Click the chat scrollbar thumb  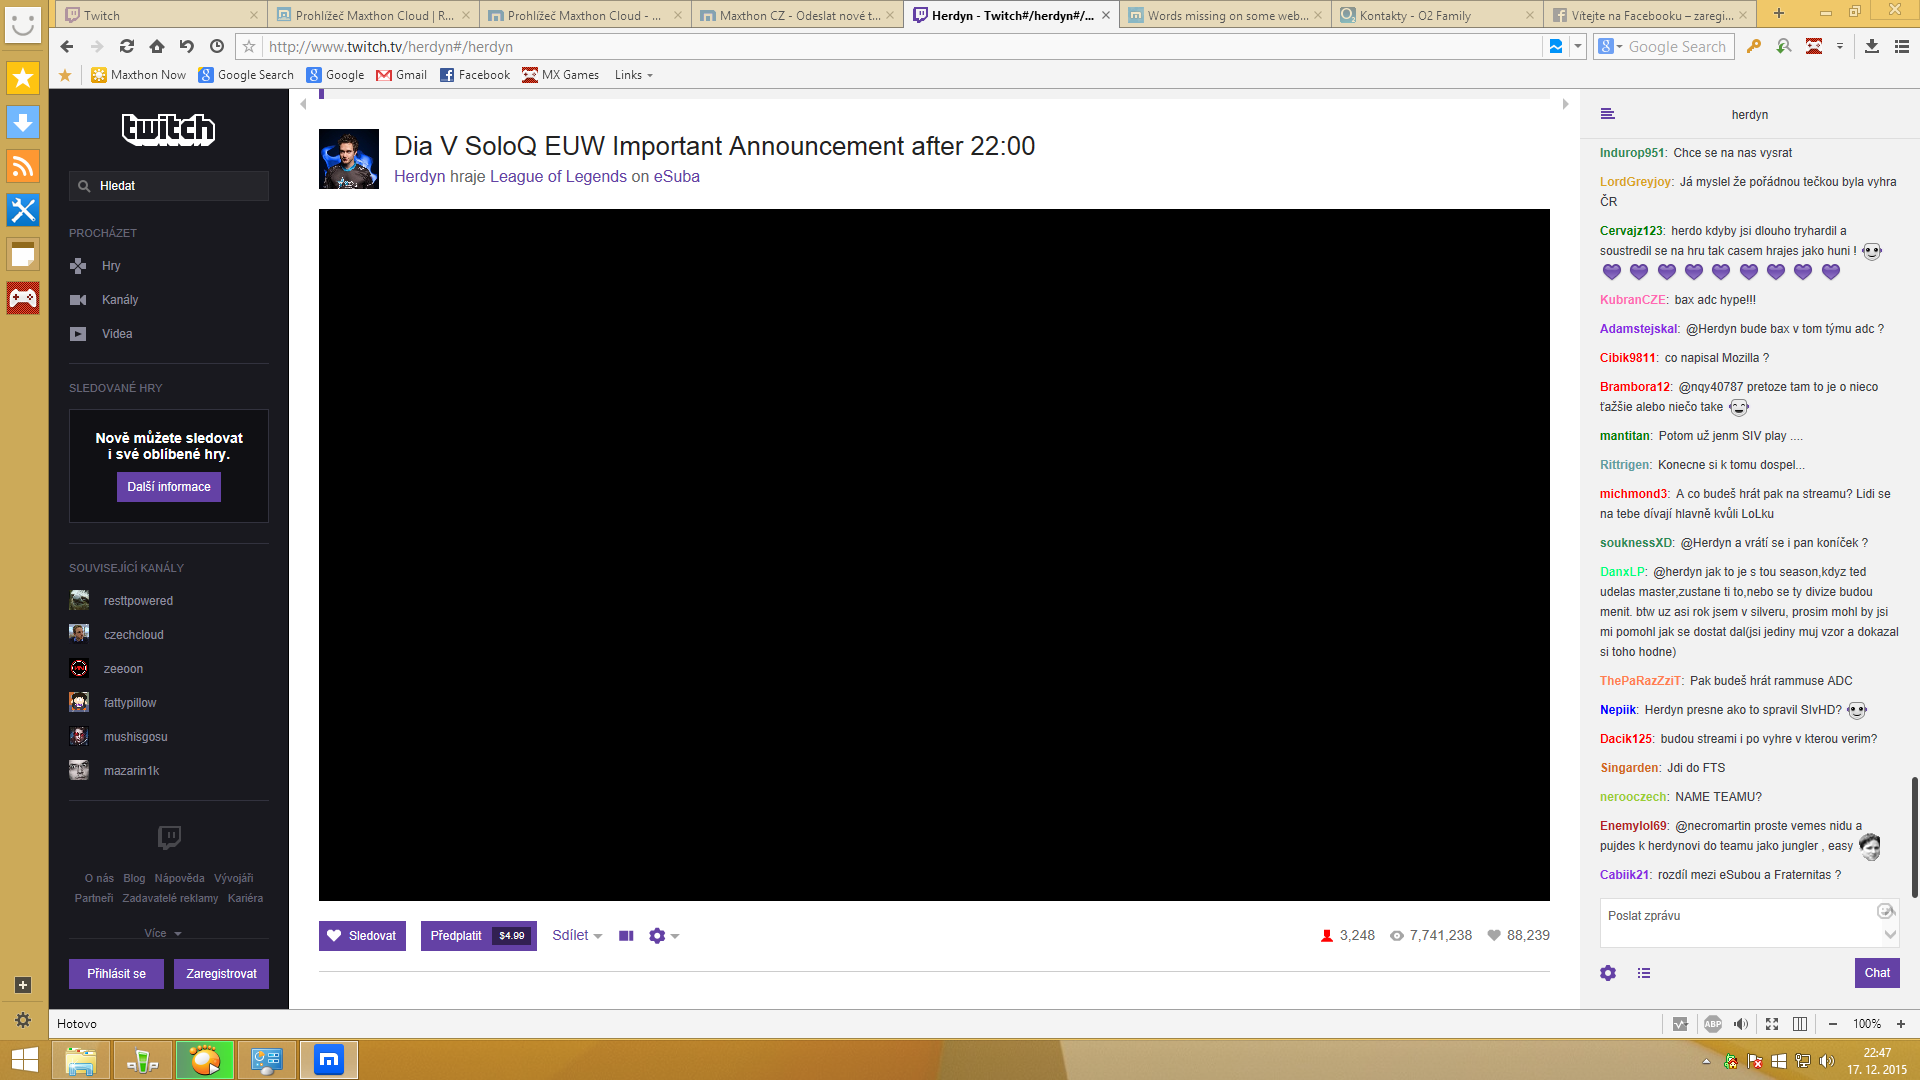point(1914,837)
